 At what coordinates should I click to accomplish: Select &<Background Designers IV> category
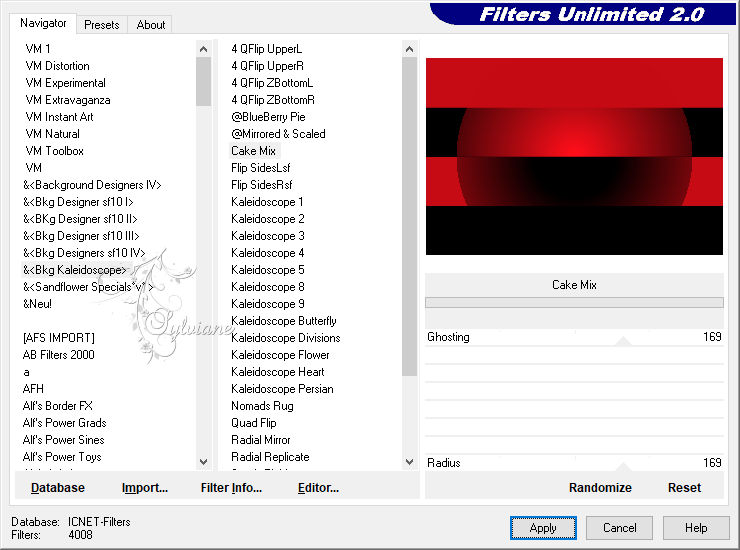point(92,185)
